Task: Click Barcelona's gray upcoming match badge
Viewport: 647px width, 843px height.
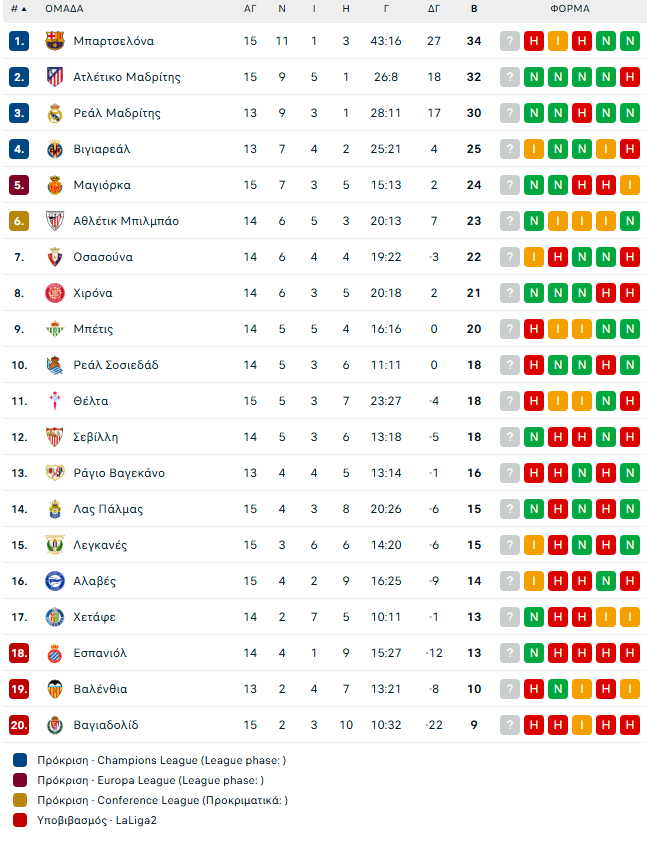Action: 510,41
